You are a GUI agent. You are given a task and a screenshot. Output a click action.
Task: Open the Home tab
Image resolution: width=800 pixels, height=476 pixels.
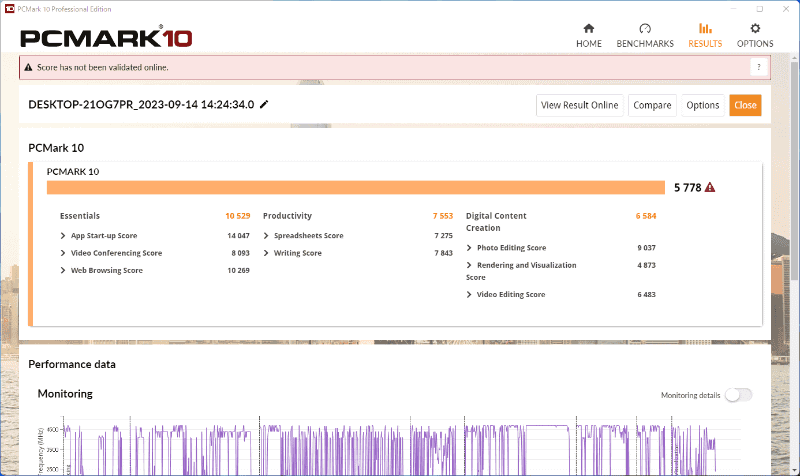pos(589,36)
